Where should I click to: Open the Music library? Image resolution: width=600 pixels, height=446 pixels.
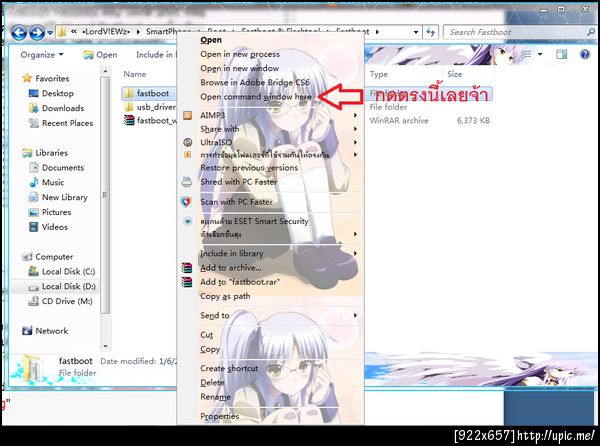pyautogui.click(x=47, y=182)
